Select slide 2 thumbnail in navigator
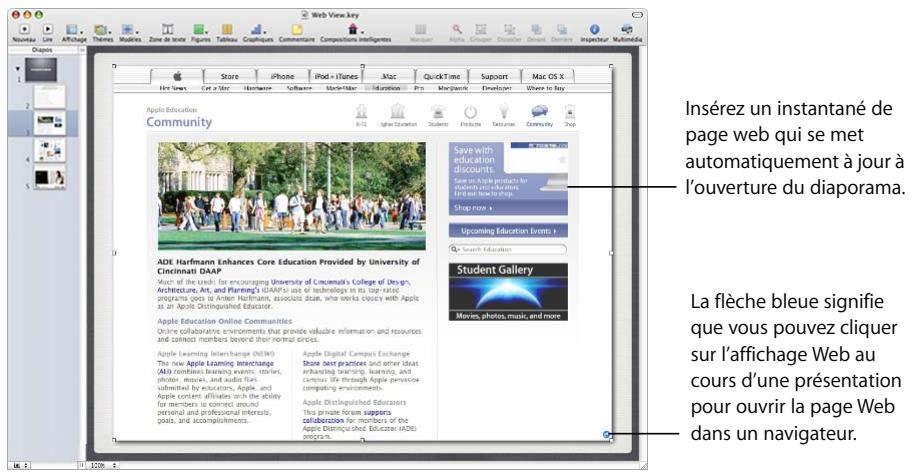The image size is (912, 473). (x=49, y=96)
